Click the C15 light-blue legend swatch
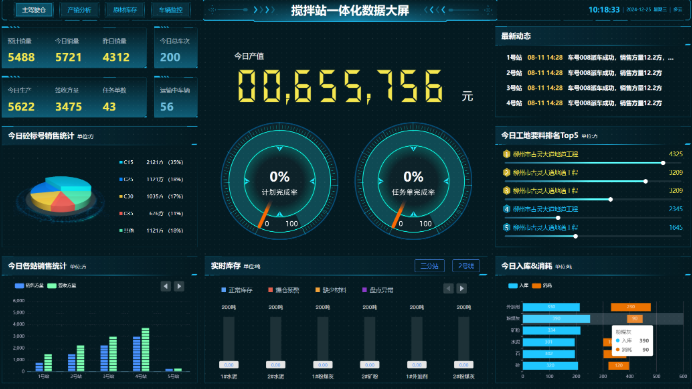The width and height of the screenshot is (692, 389). coord(121,162)
